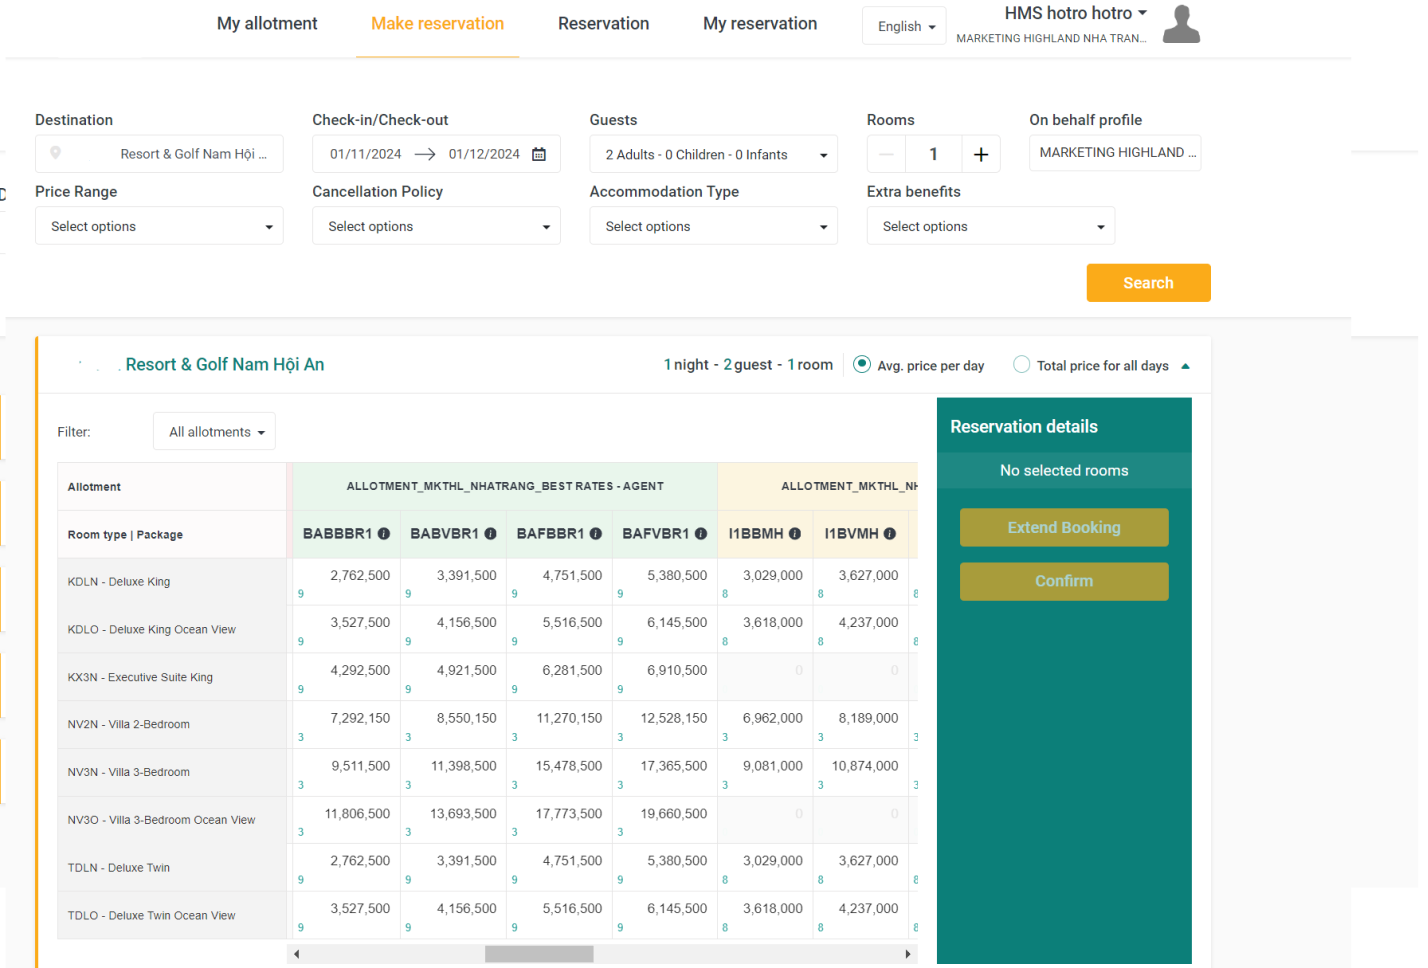Click the user profile avatar icon
The height and width of the screenshot is (968, 1428).
(1181, 24)
